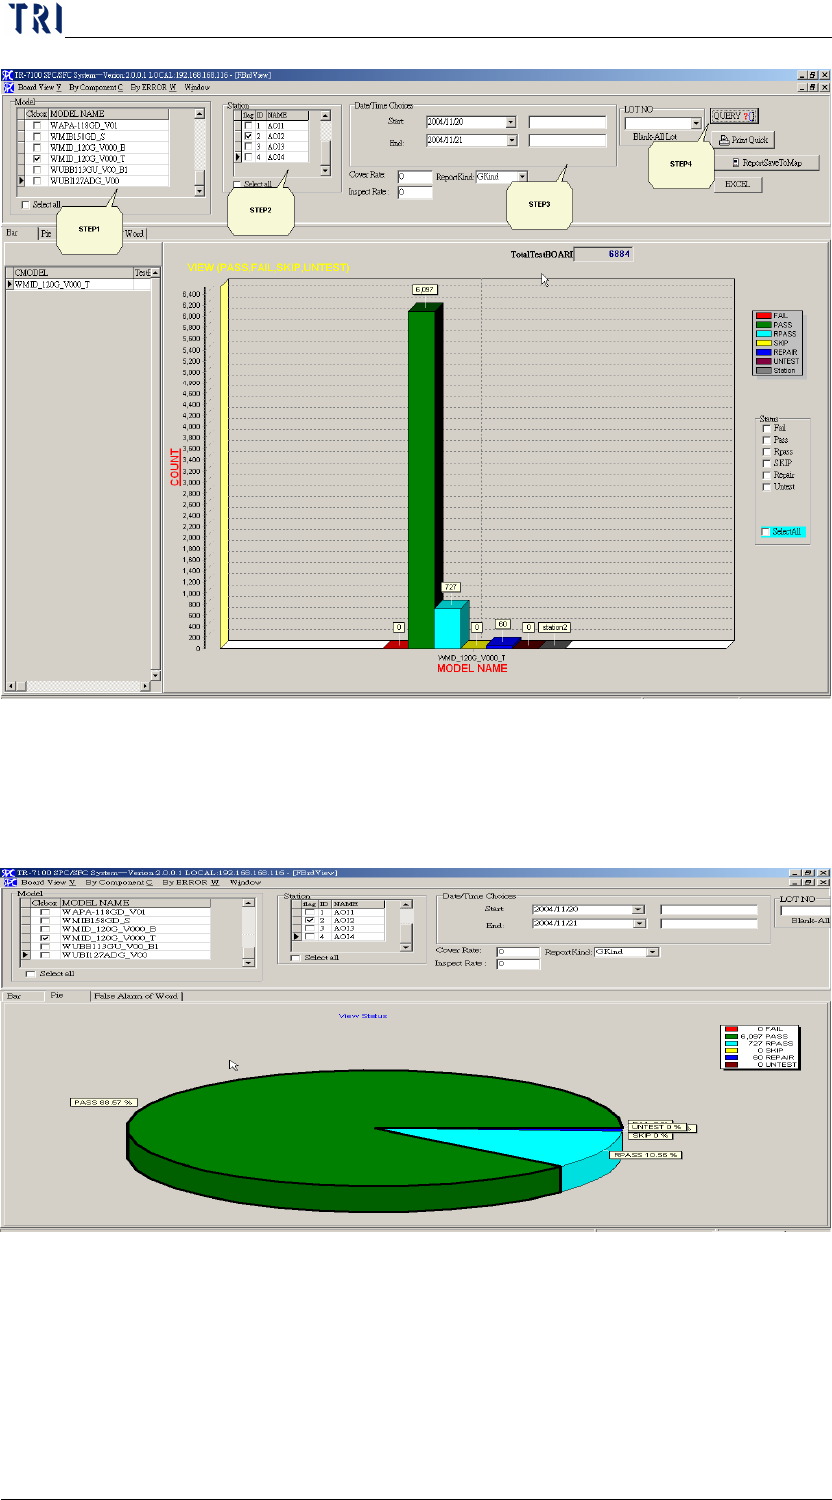Click the PASS 88.57 % pie label

(103, 1102)
